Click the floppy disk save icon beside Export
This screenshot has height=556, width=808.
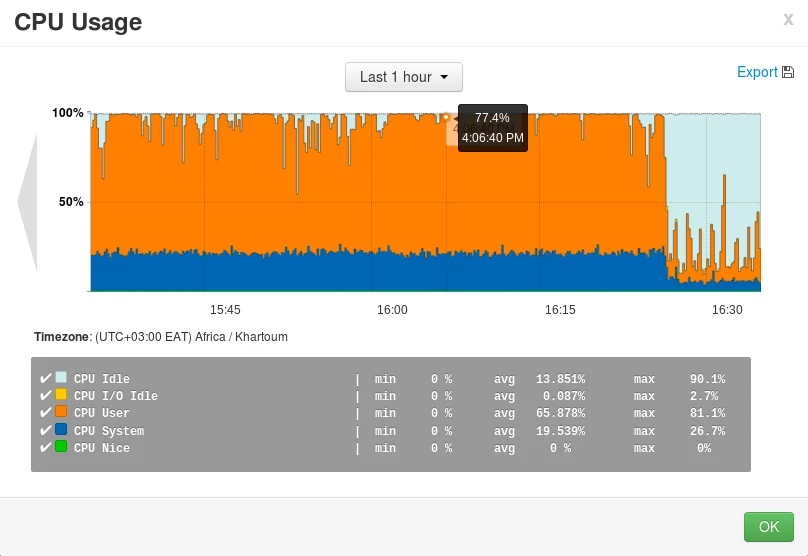[788, 72]
